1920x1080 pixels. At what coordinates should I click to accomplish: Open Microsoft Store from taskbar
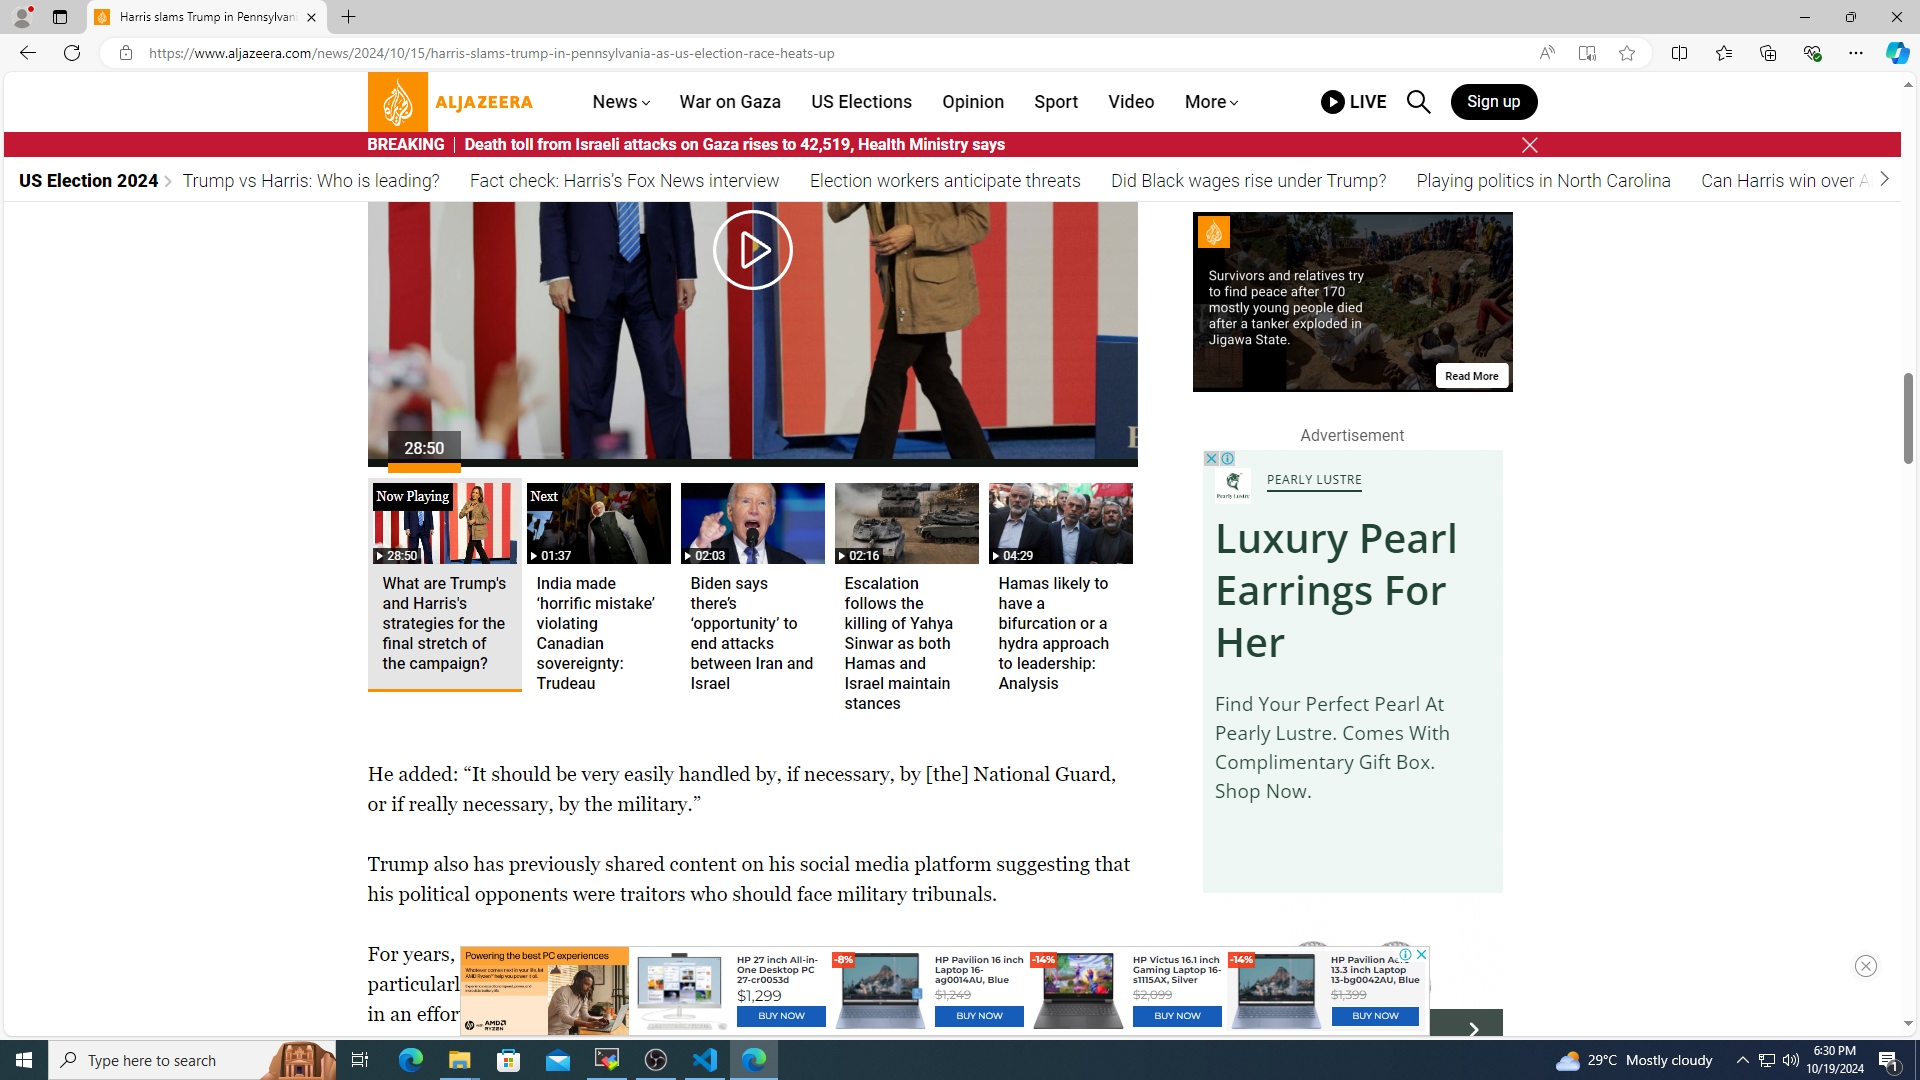tap(509, 1060)
